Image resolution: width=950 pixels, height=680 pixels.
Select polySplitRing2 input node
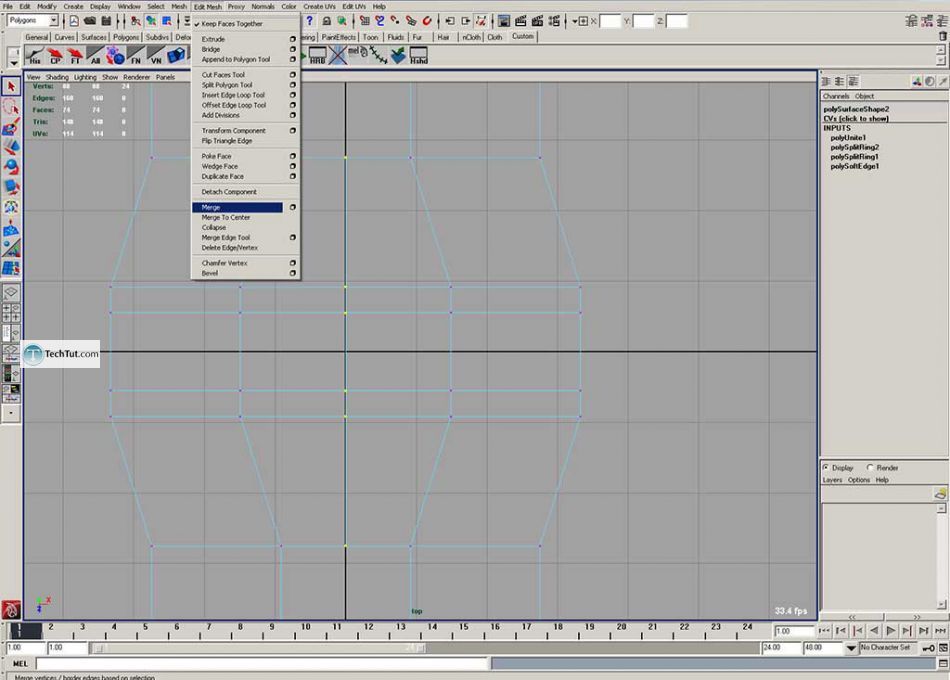pos(854,147)
